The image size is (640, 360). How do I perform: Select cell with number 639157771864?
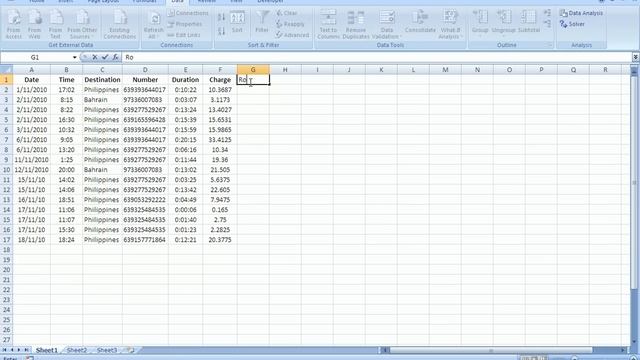(x=145, y=240)
